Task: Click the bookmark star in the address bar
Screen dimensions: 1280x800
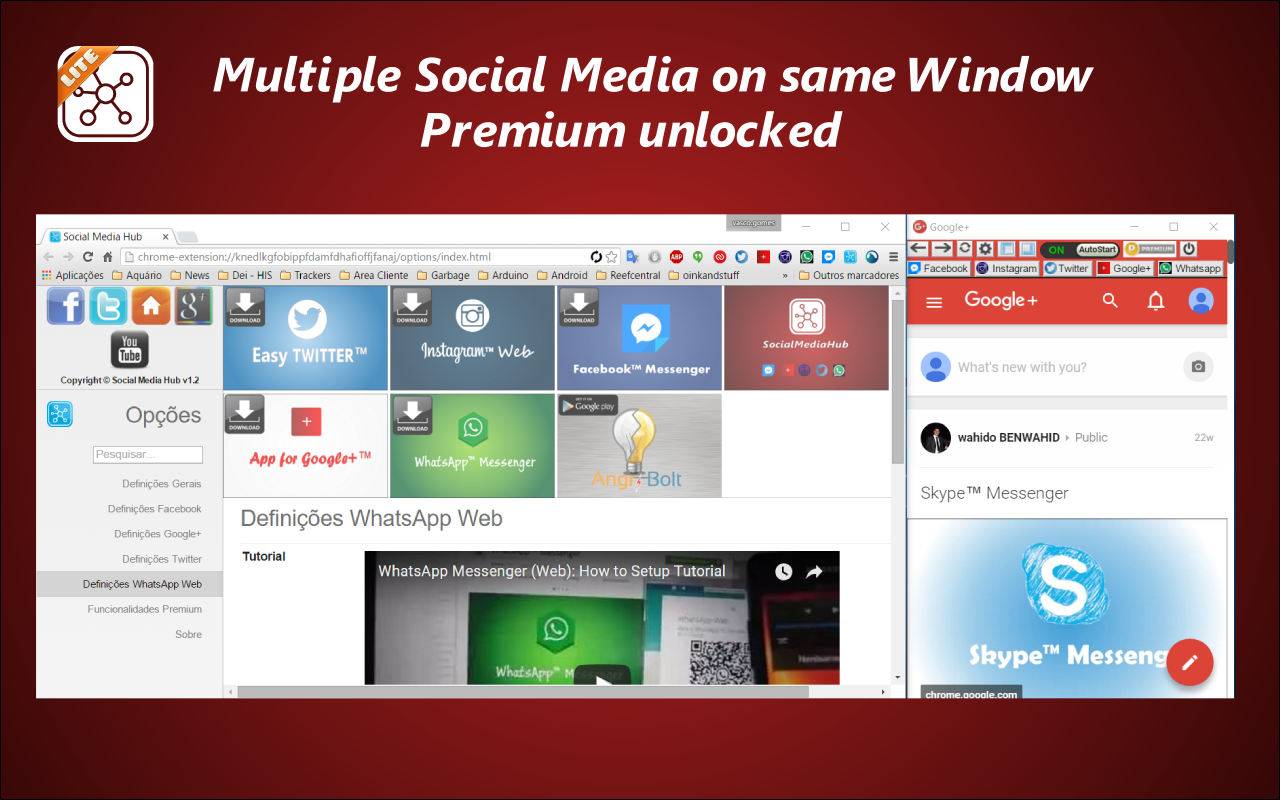Action: click(x=612, y=257)
